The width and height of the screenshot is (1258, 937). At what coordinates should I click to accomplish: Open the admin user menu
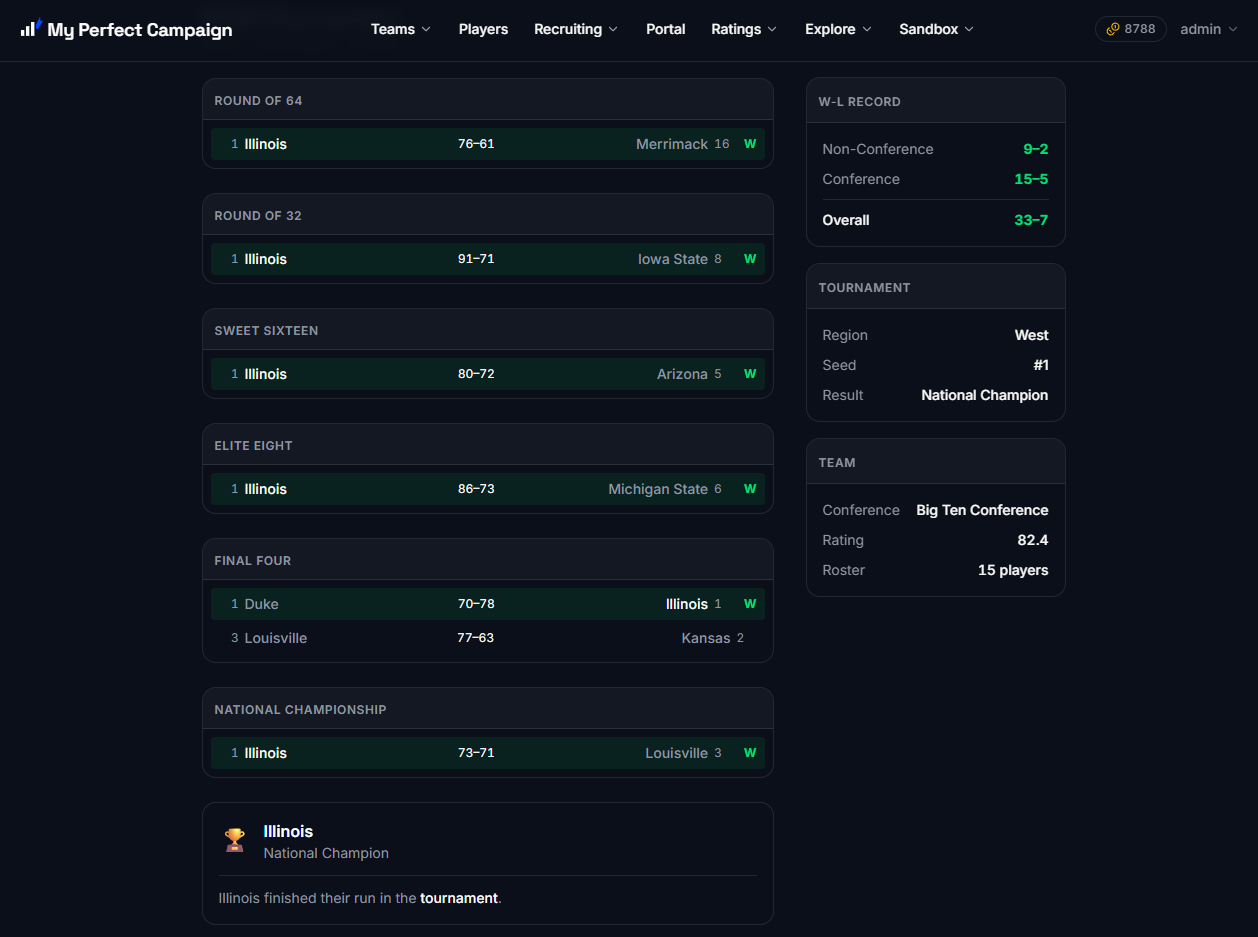click(1209, 29)
